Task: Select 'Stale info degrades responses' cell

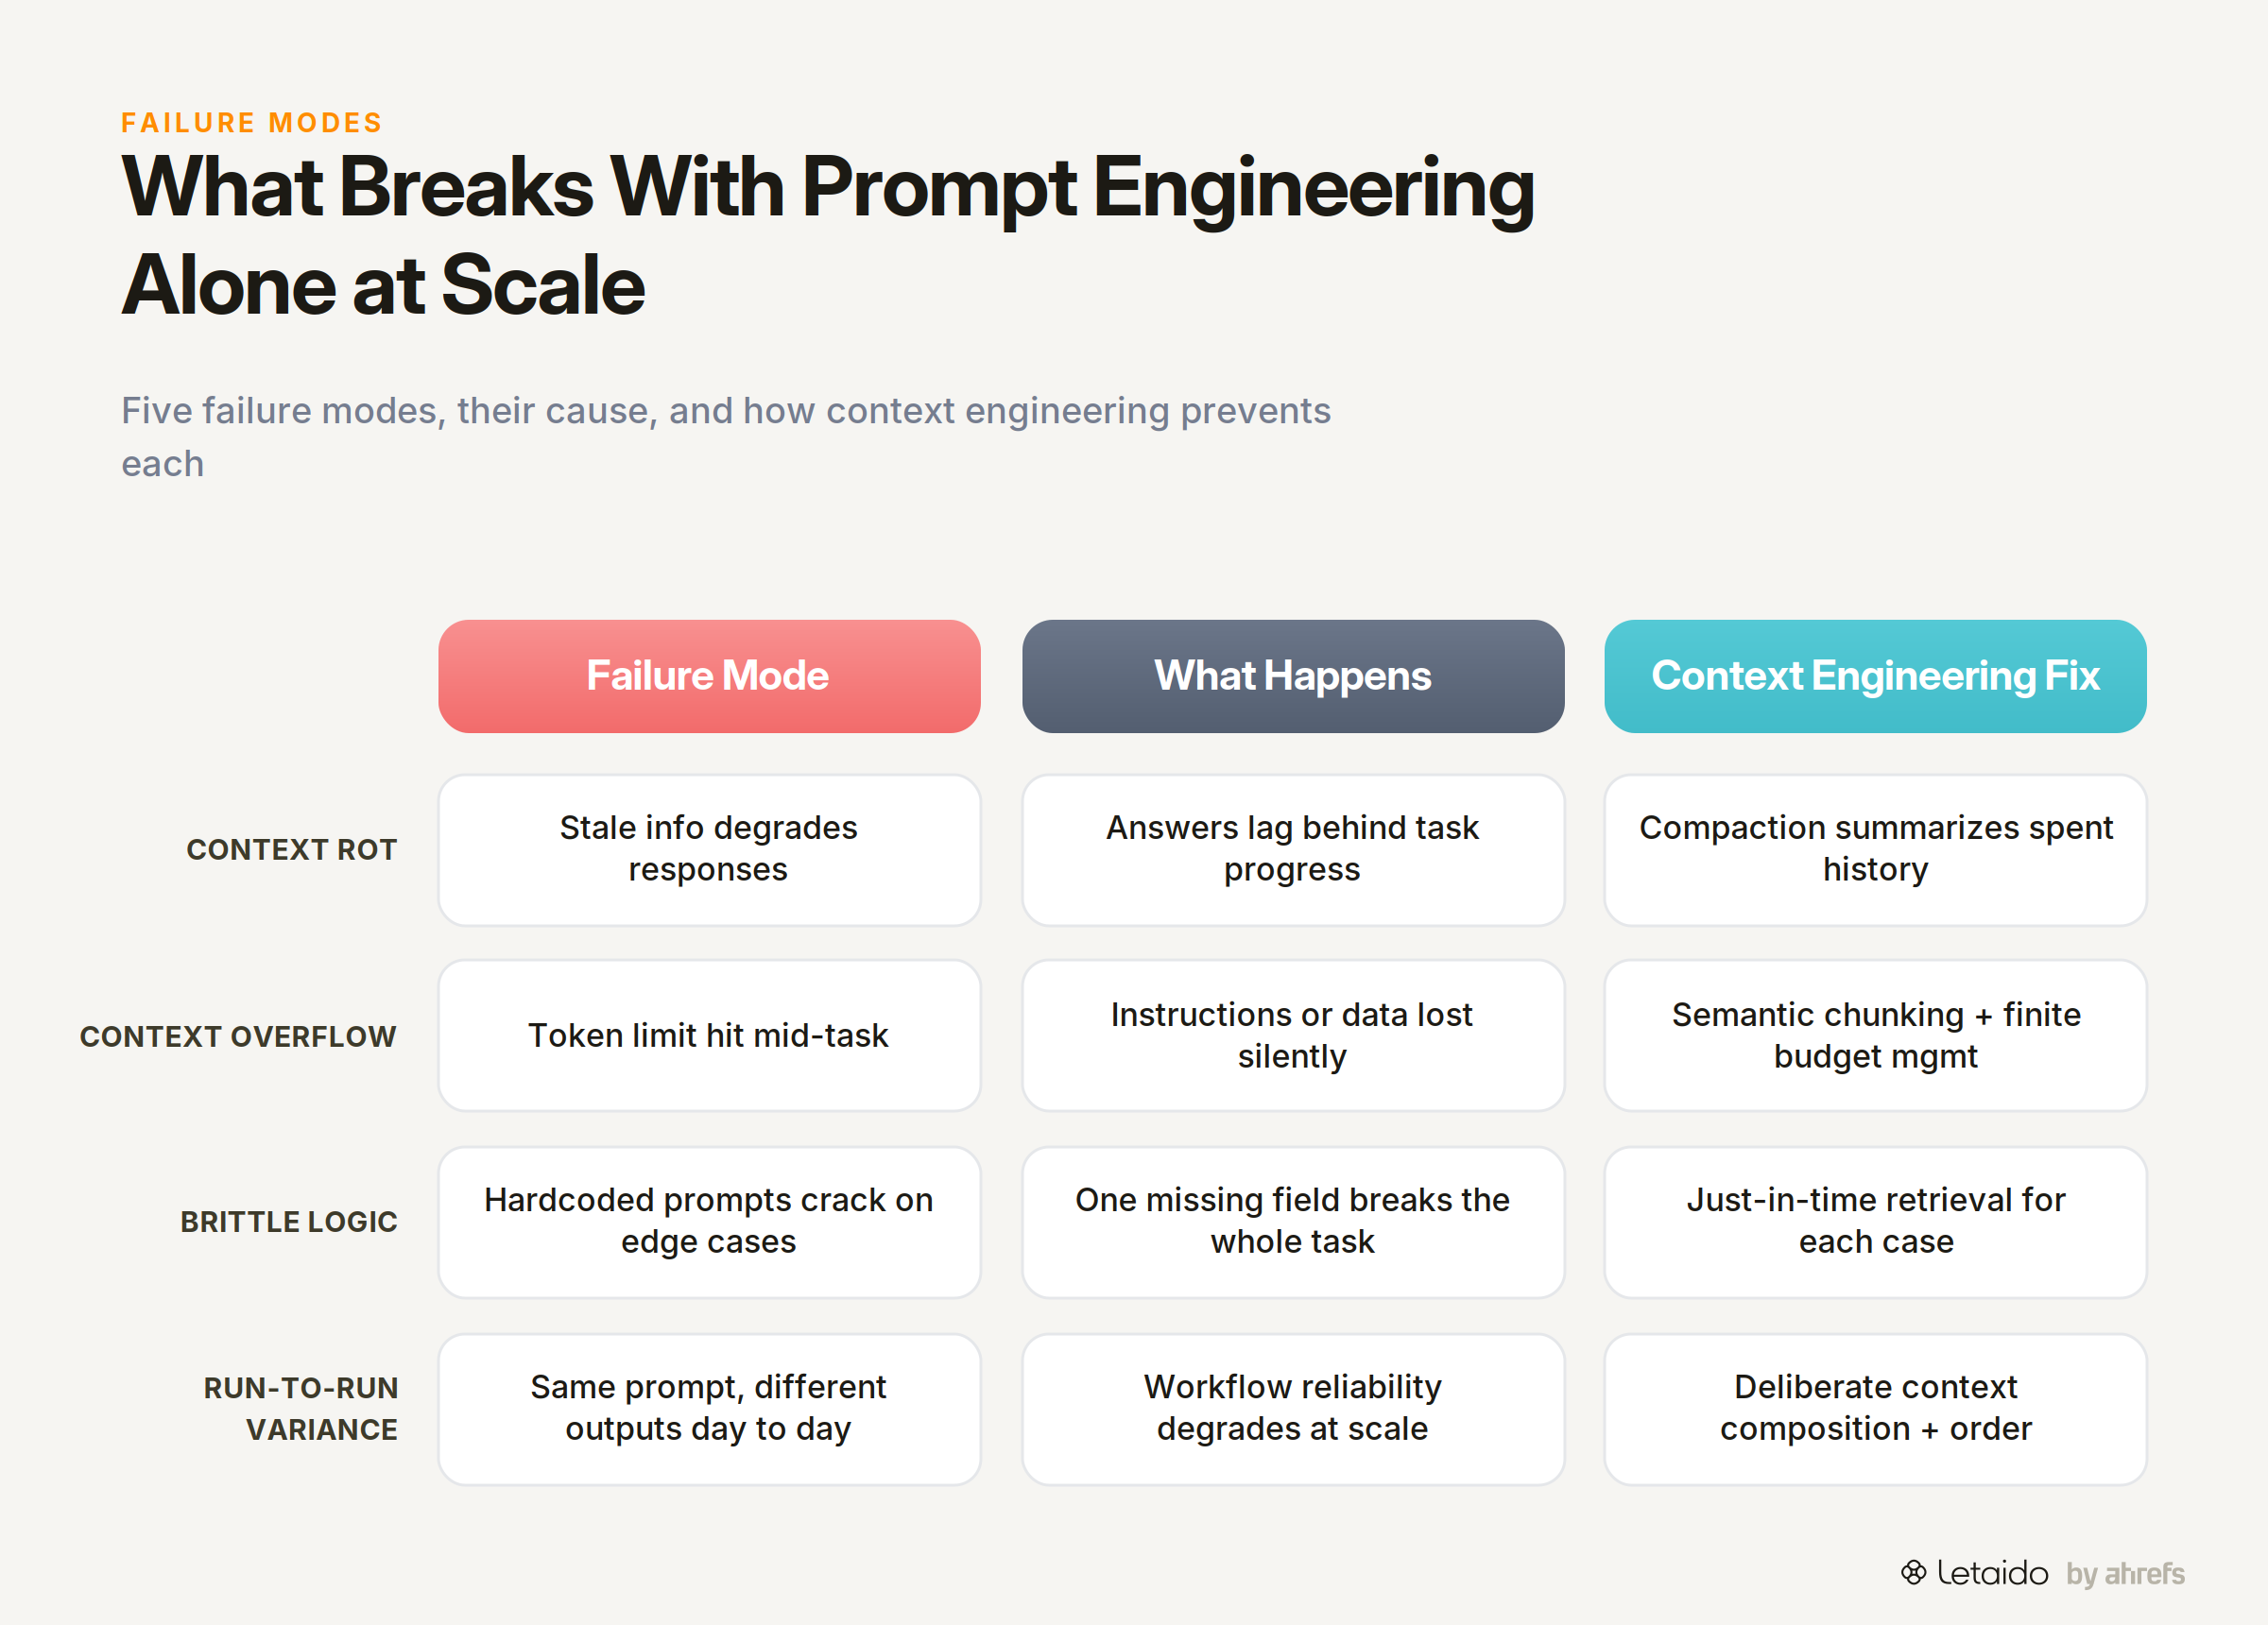Action: [709, 850]
